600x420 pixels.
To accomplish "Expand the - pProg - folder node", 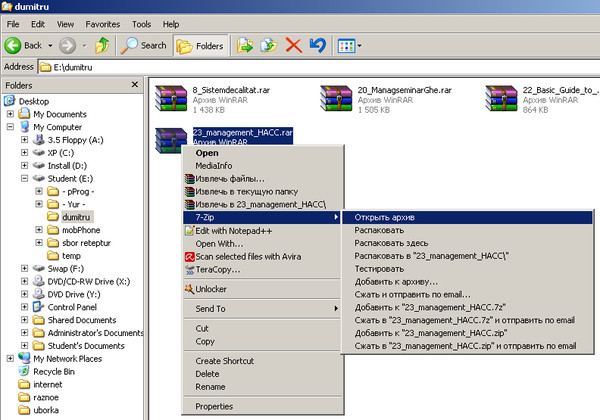I will pyautogui.click(x=39, y=191).
